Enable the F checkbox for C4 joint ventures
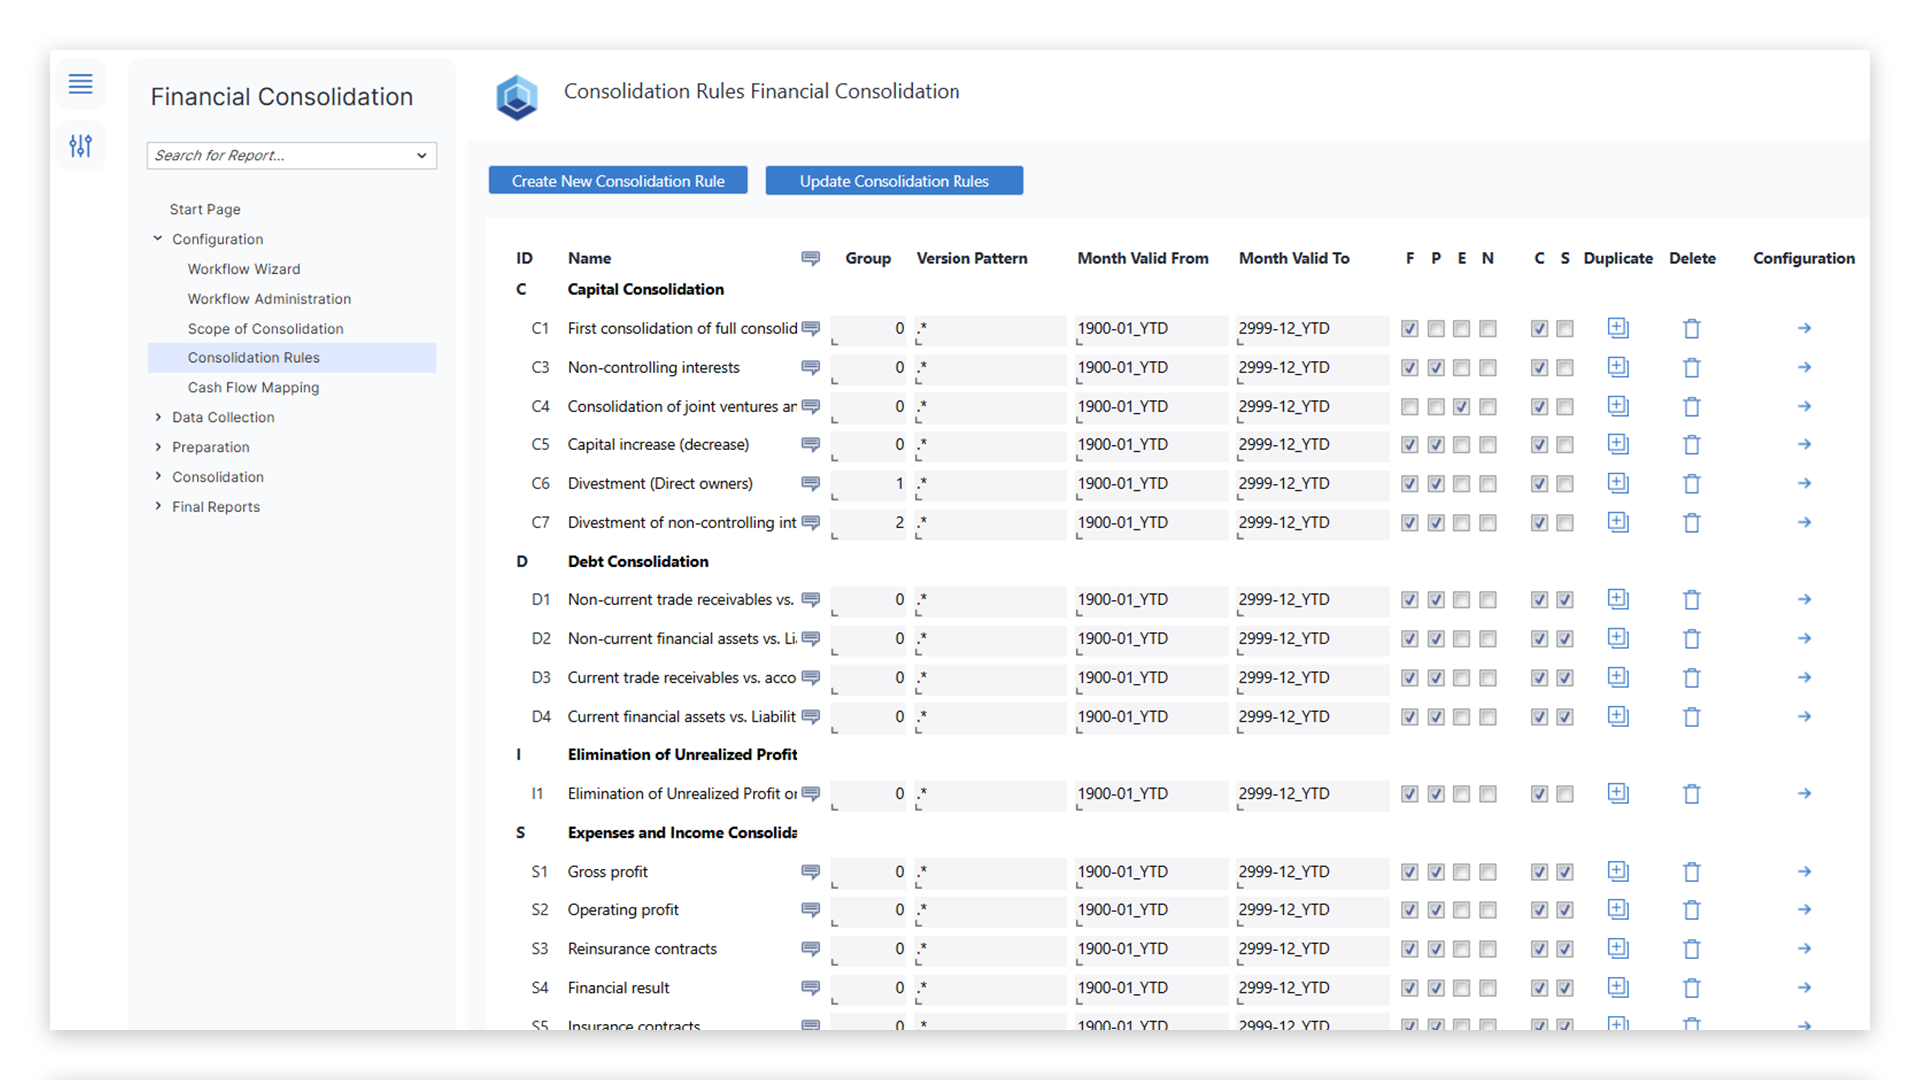The height and width of the screenshot is (1080, 1920). 1409,407
